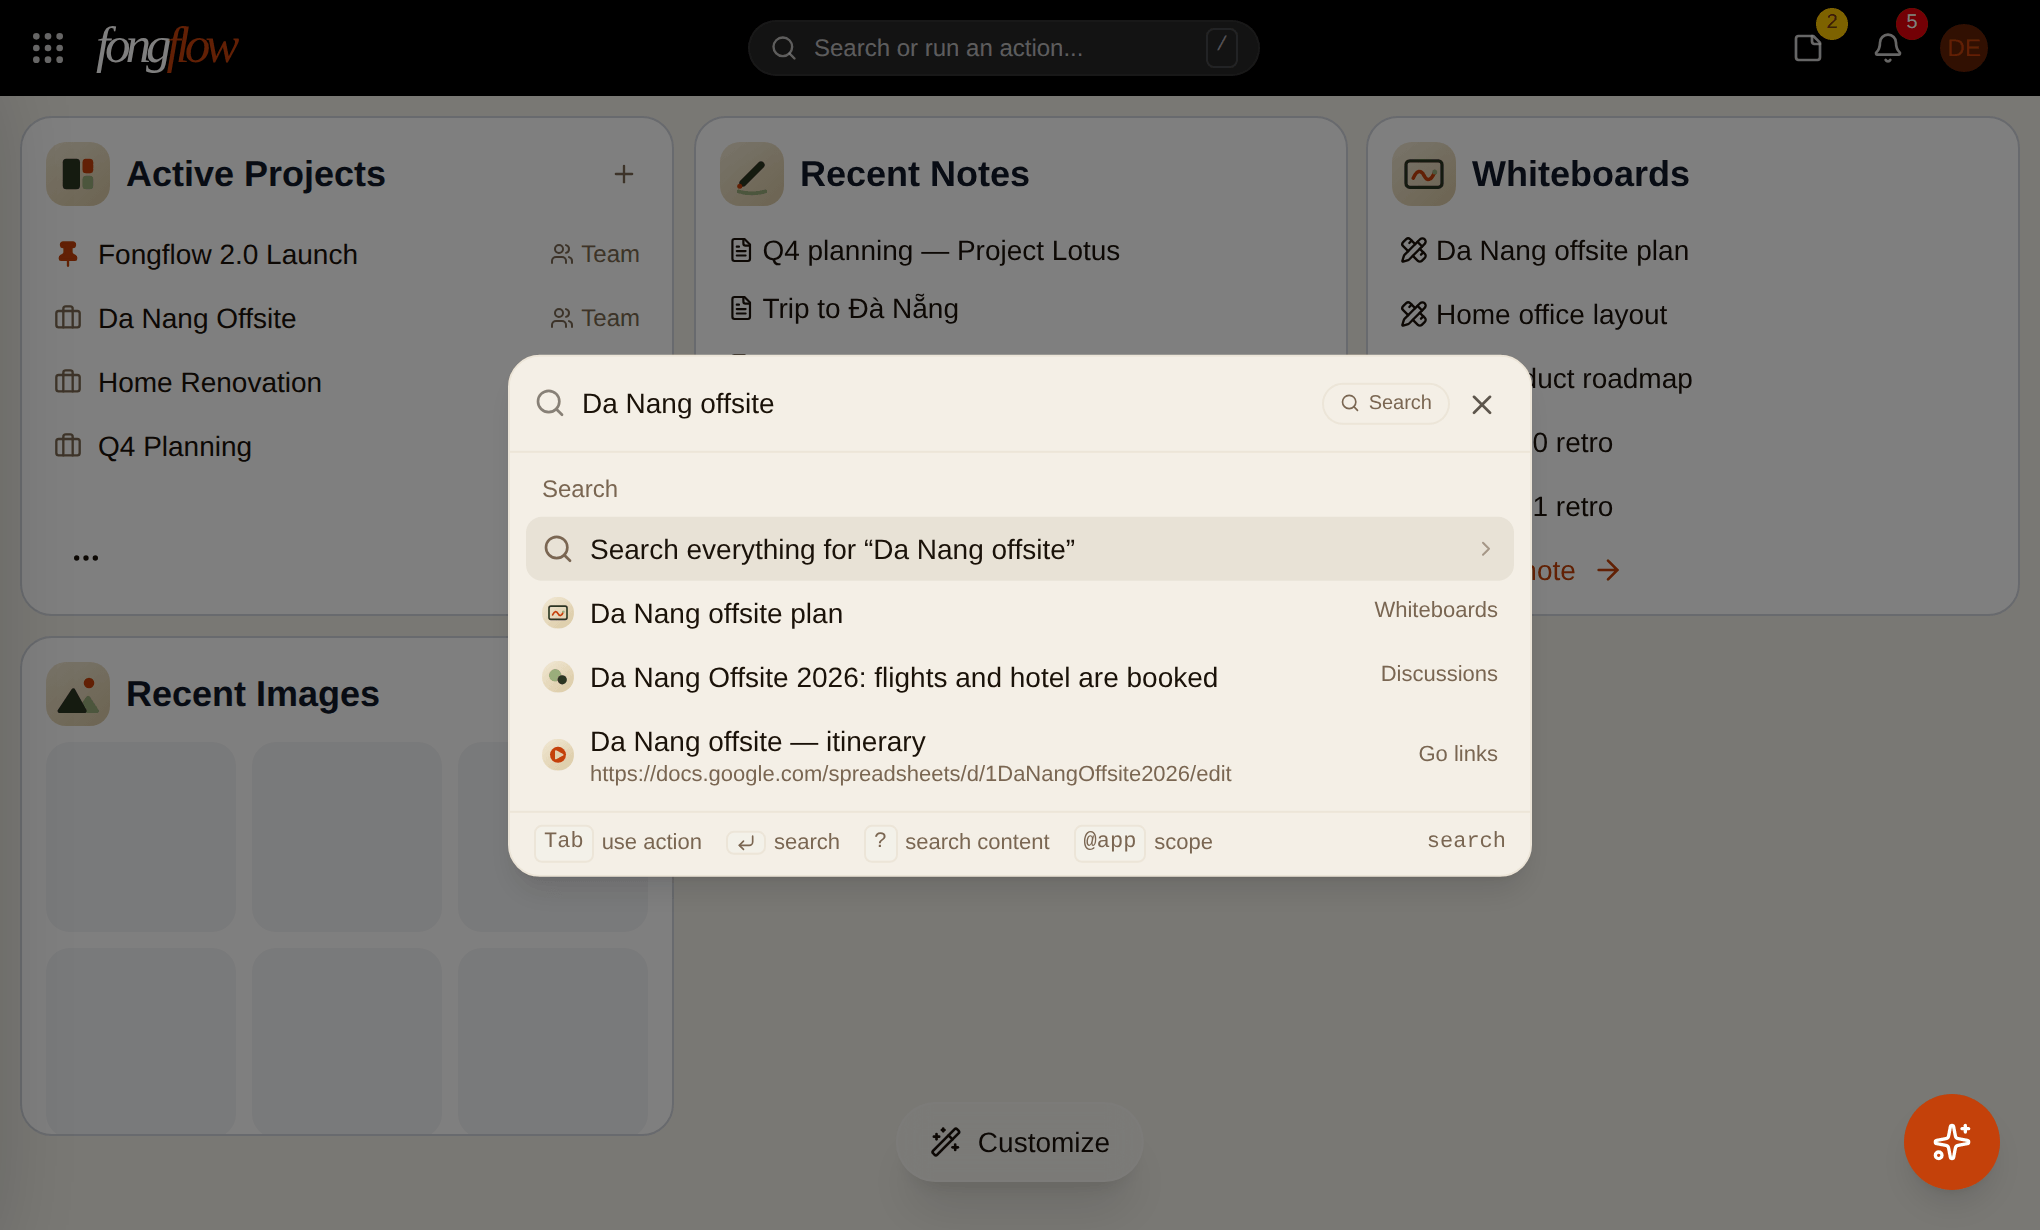
Task: Close the search dialog with X
Action: [x=1482, y=404]
